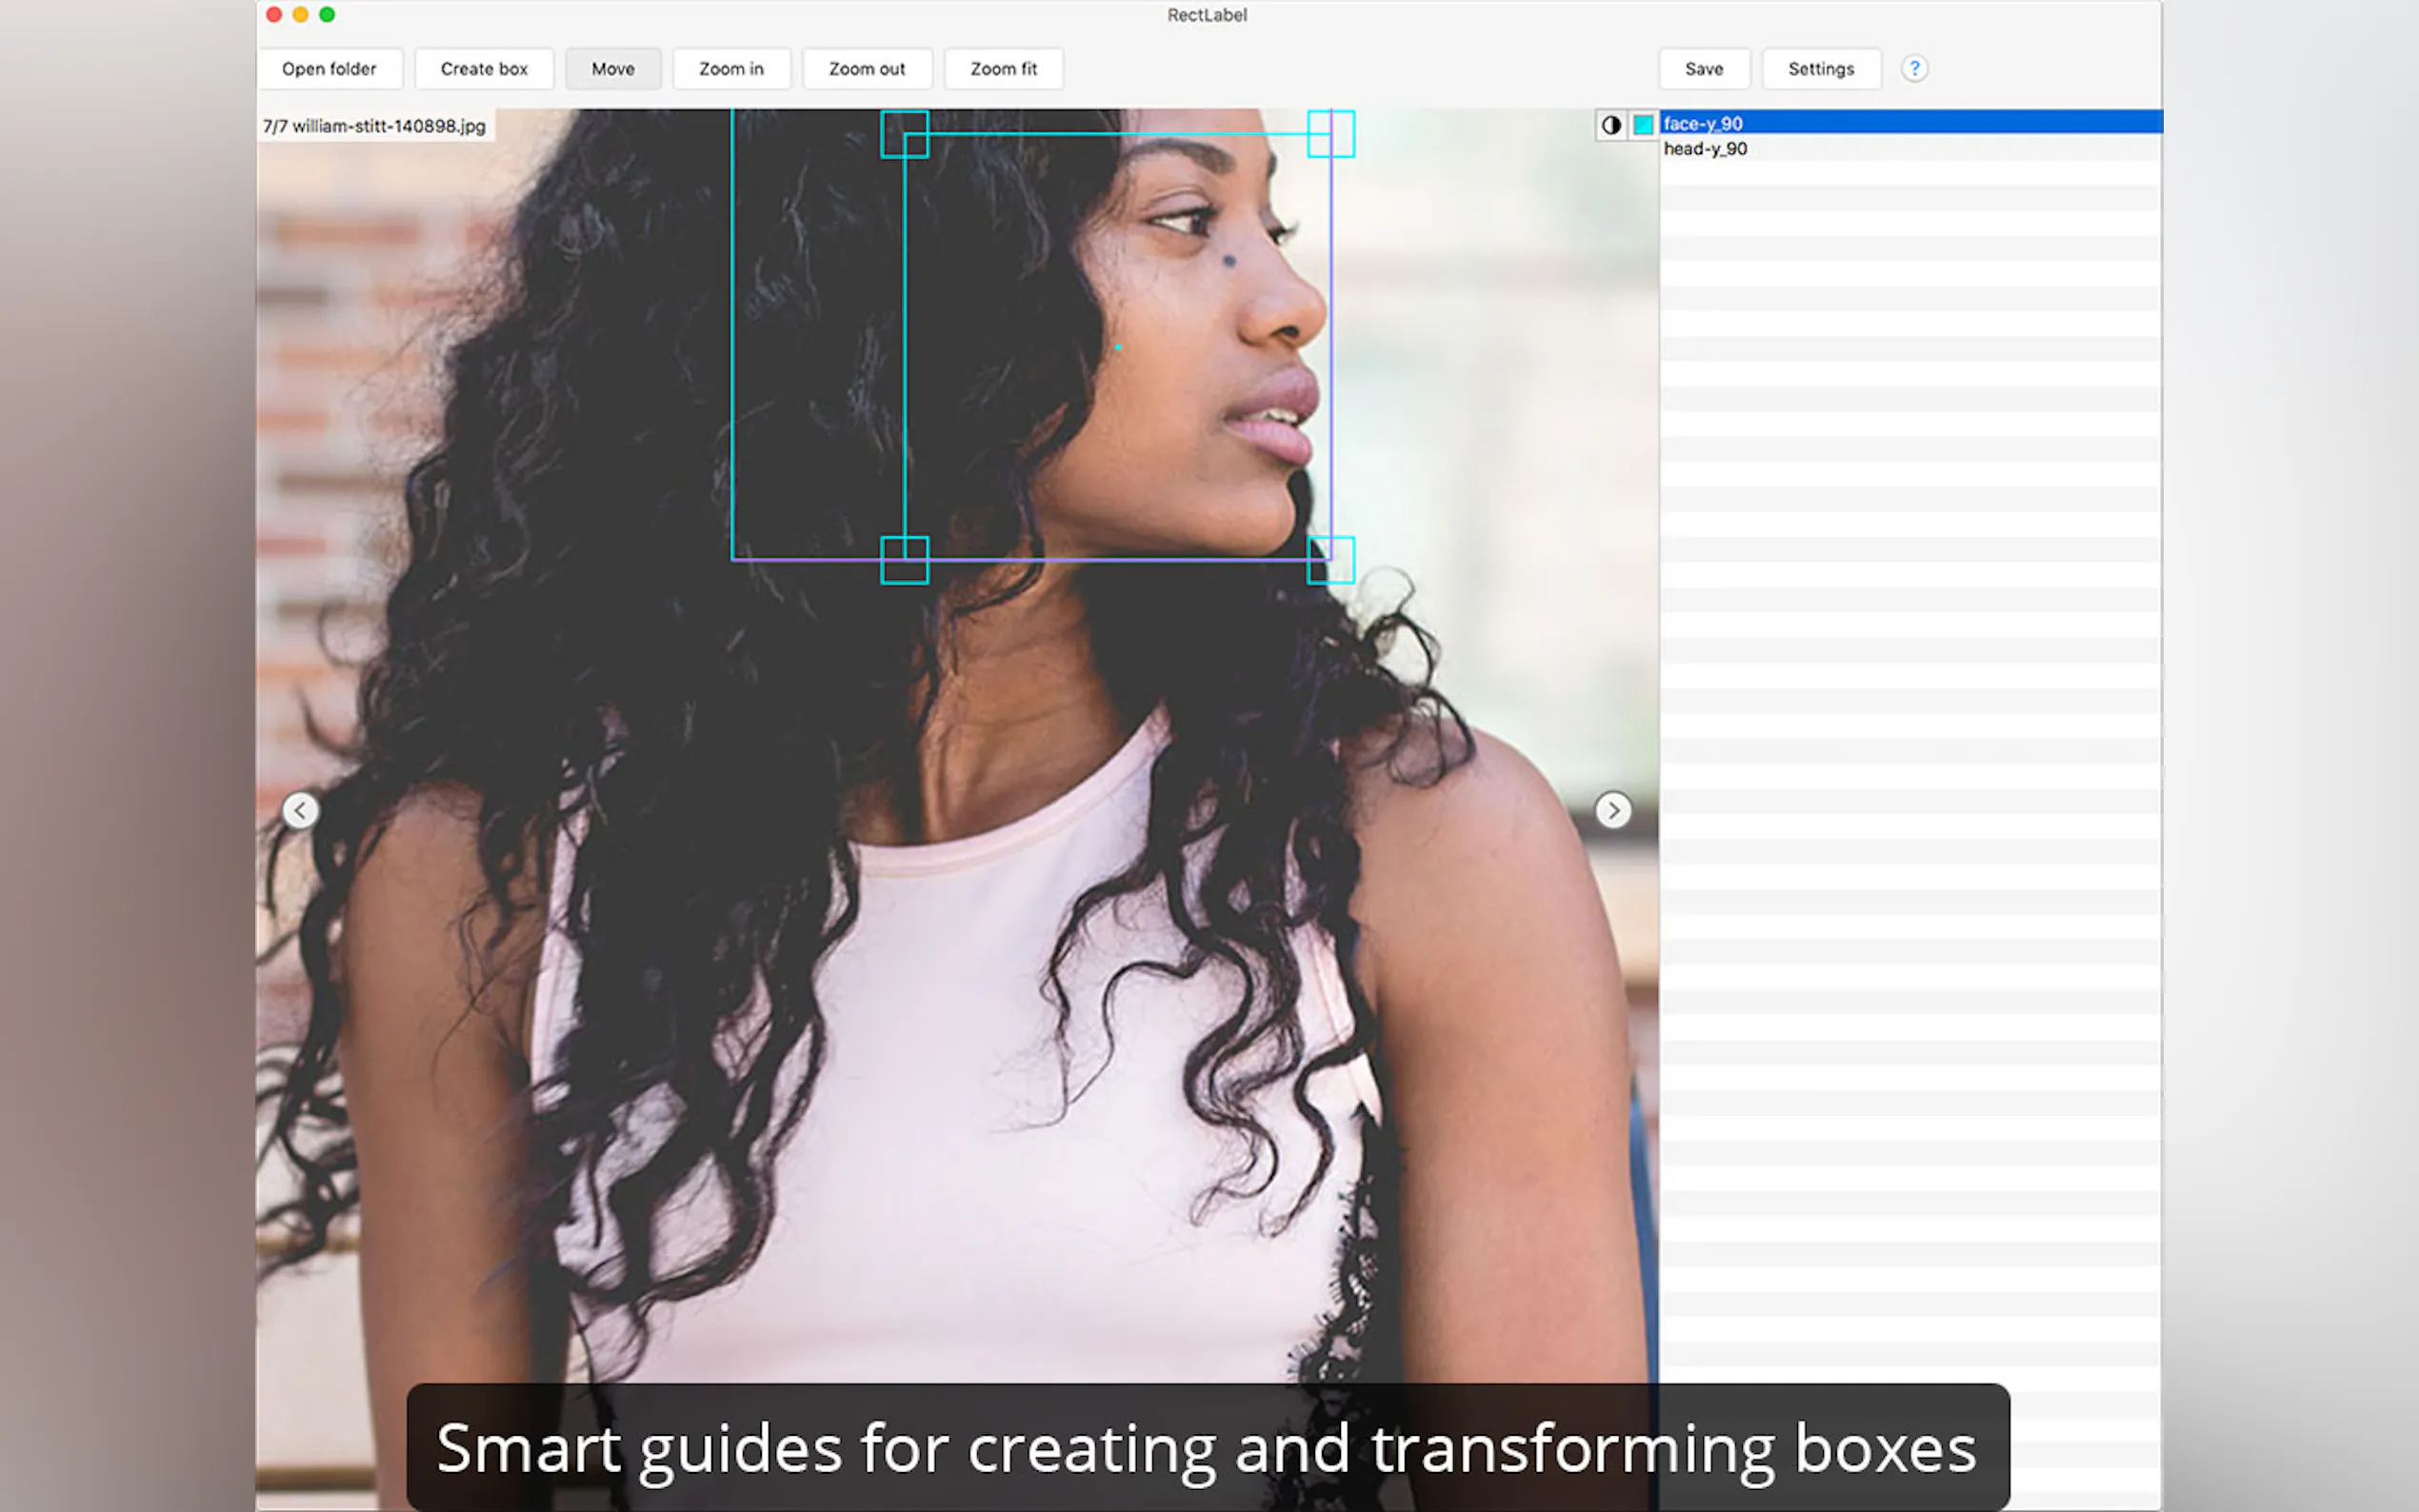Click the top-right resize handle of face box
Image resolution: width=2419 pixels, height=1512 pixels.
click(x=1331, y=134)
